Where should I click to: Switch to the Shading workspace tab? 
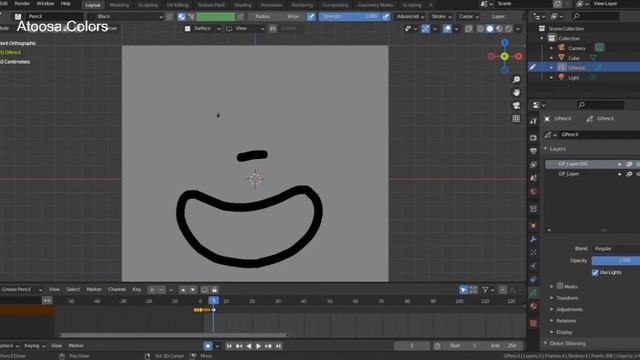click(243, 5)
